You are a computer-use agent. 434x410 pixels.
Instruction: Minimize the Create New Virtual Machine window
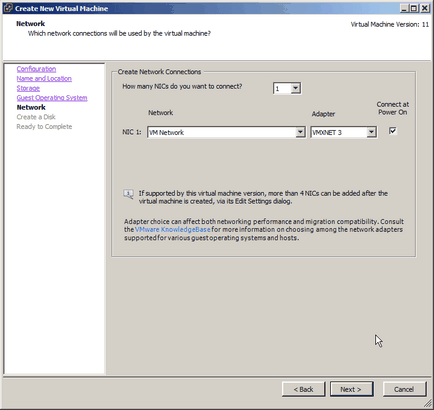tap(404, 8)
